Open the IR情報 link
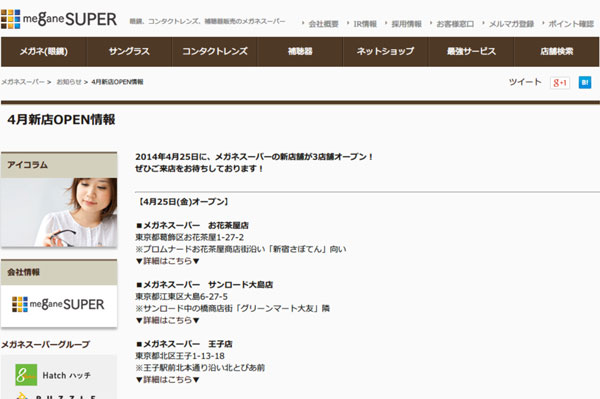The height and width of the screenshot is (399, 600). point(365,24)
